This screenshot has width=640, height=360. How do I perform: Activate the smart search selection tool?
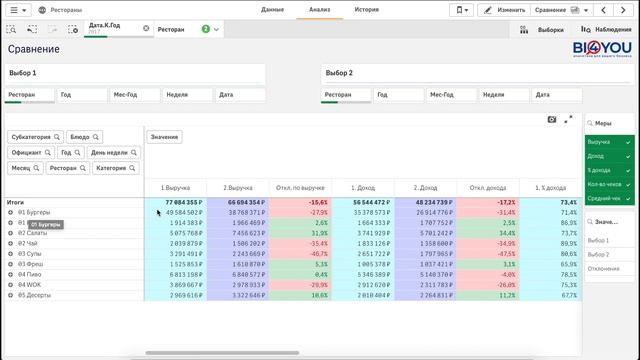pyautogui.click(x=11, y=29)
